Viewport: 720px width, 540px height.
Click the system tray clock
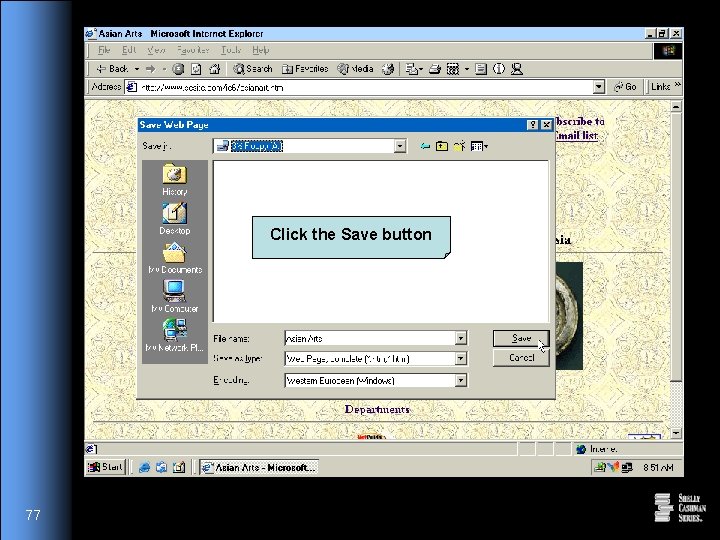point(658,467)
